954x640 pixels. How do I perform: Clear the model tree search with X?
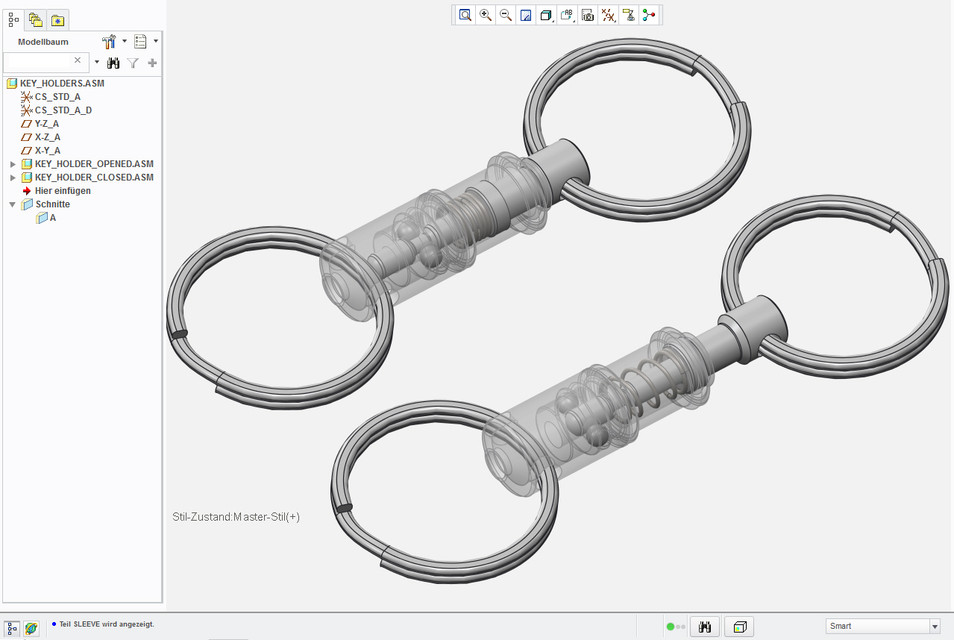pos(77,60)
